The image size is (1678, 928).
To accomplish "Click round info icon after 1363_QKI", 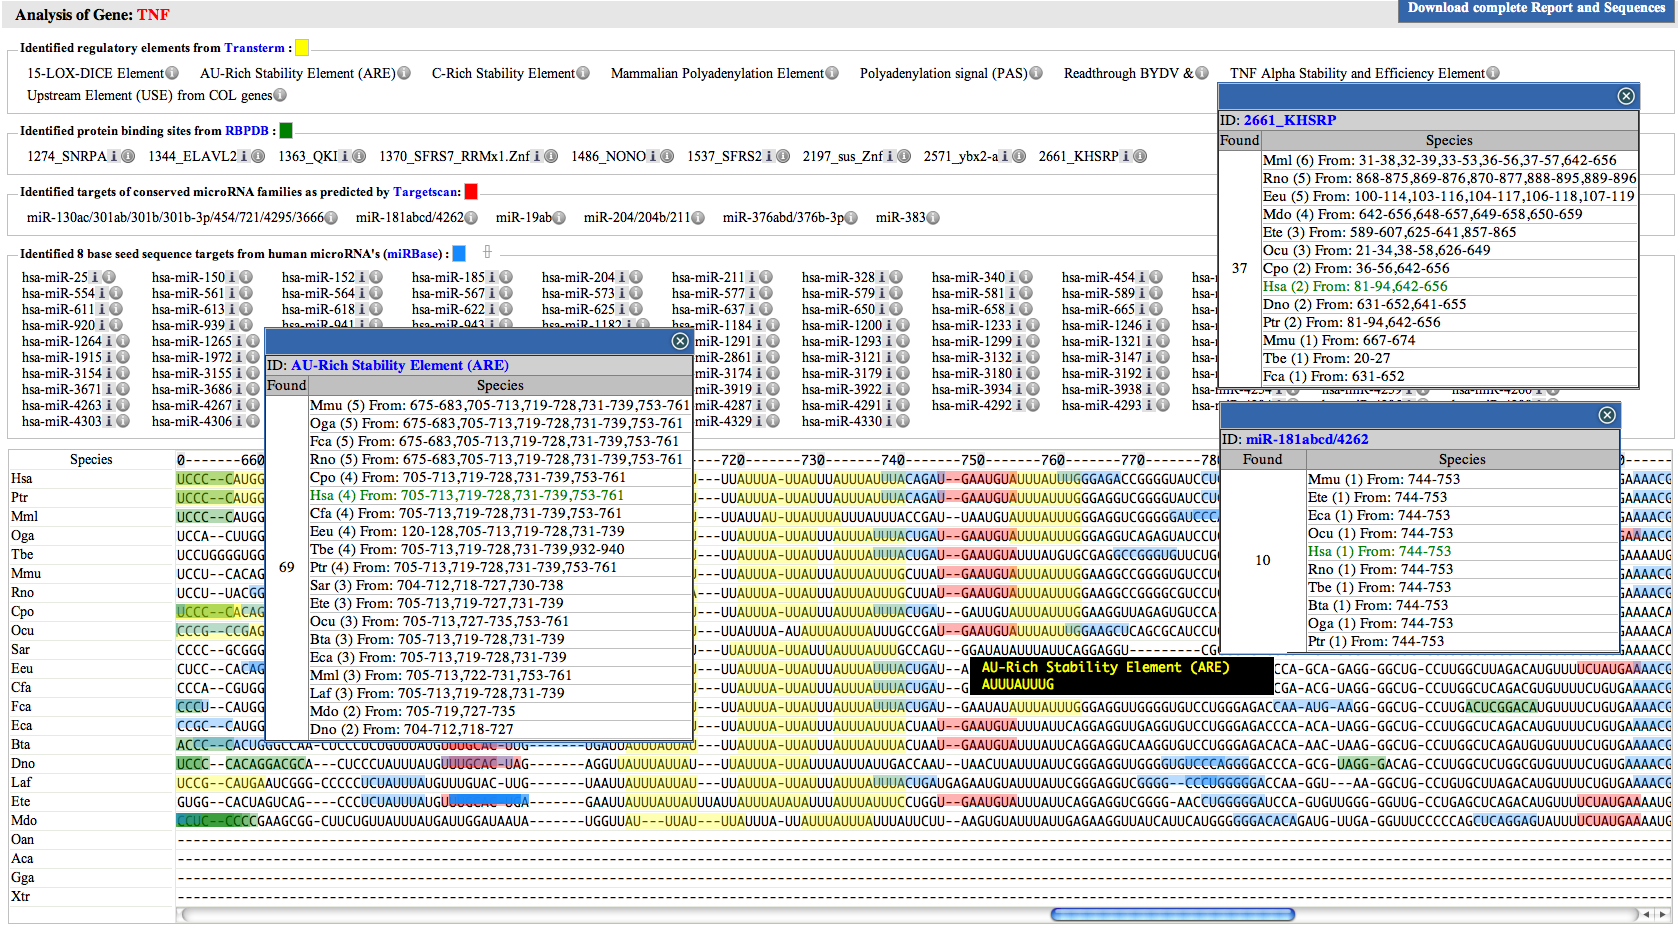I will [x=359, y=156].
